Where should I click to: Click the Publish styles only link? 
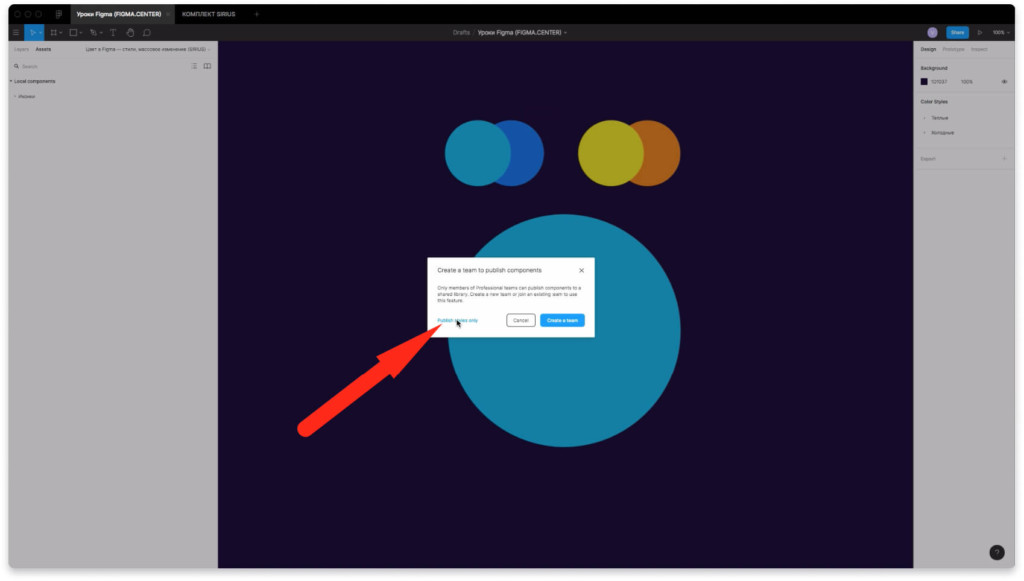(x=457, y=320)
